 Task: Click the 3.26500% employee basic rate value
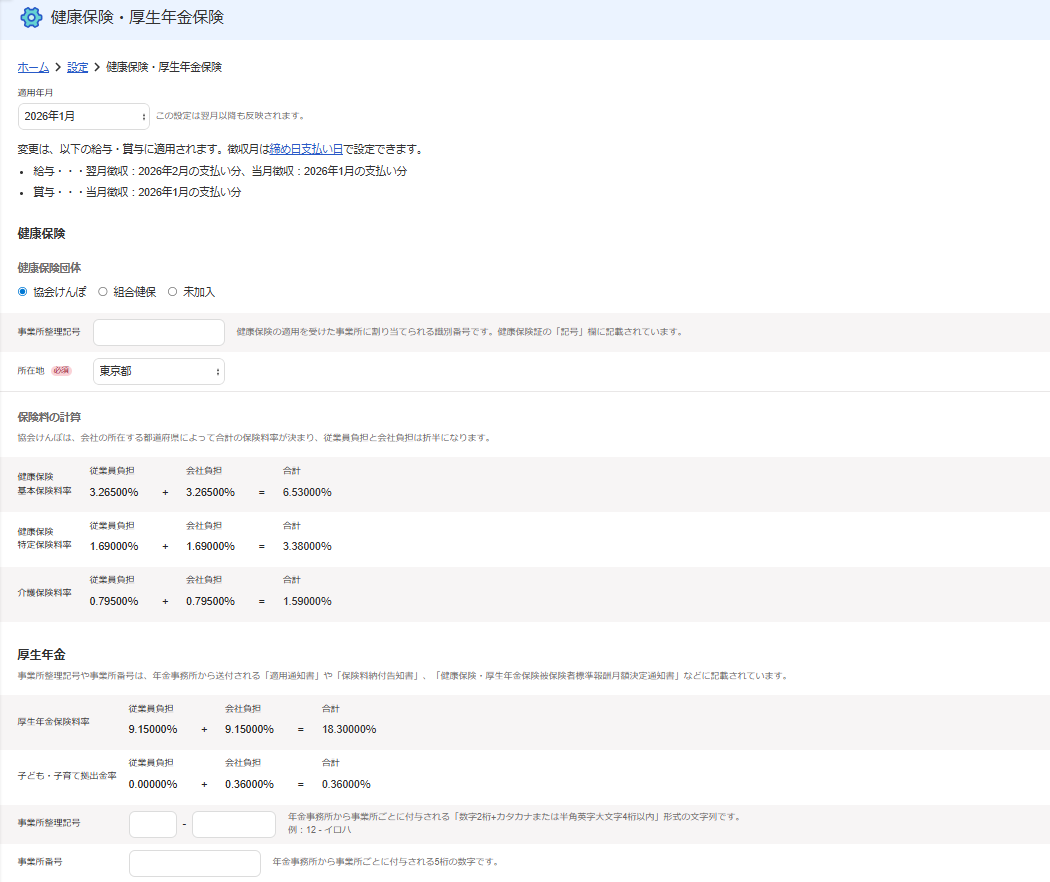point(114,492)
